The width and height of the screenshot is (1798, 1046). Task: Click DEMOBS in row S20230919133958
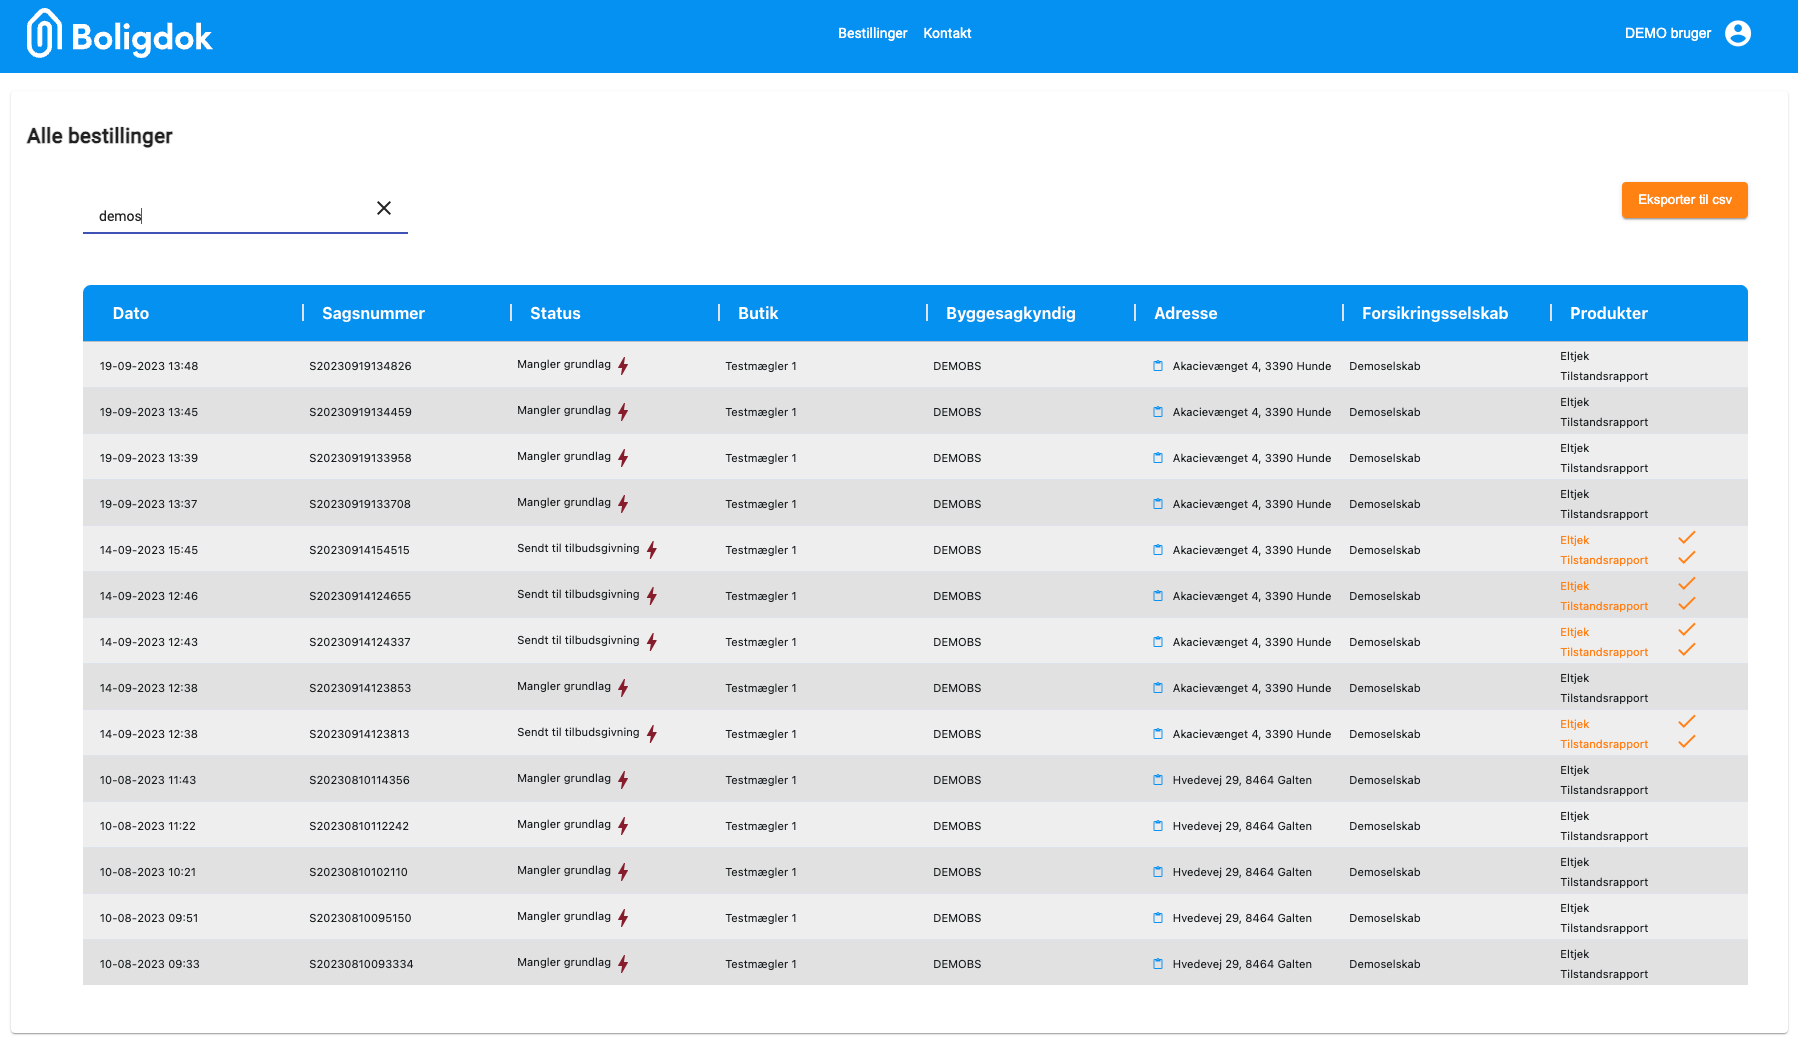[x=957, y=458]
